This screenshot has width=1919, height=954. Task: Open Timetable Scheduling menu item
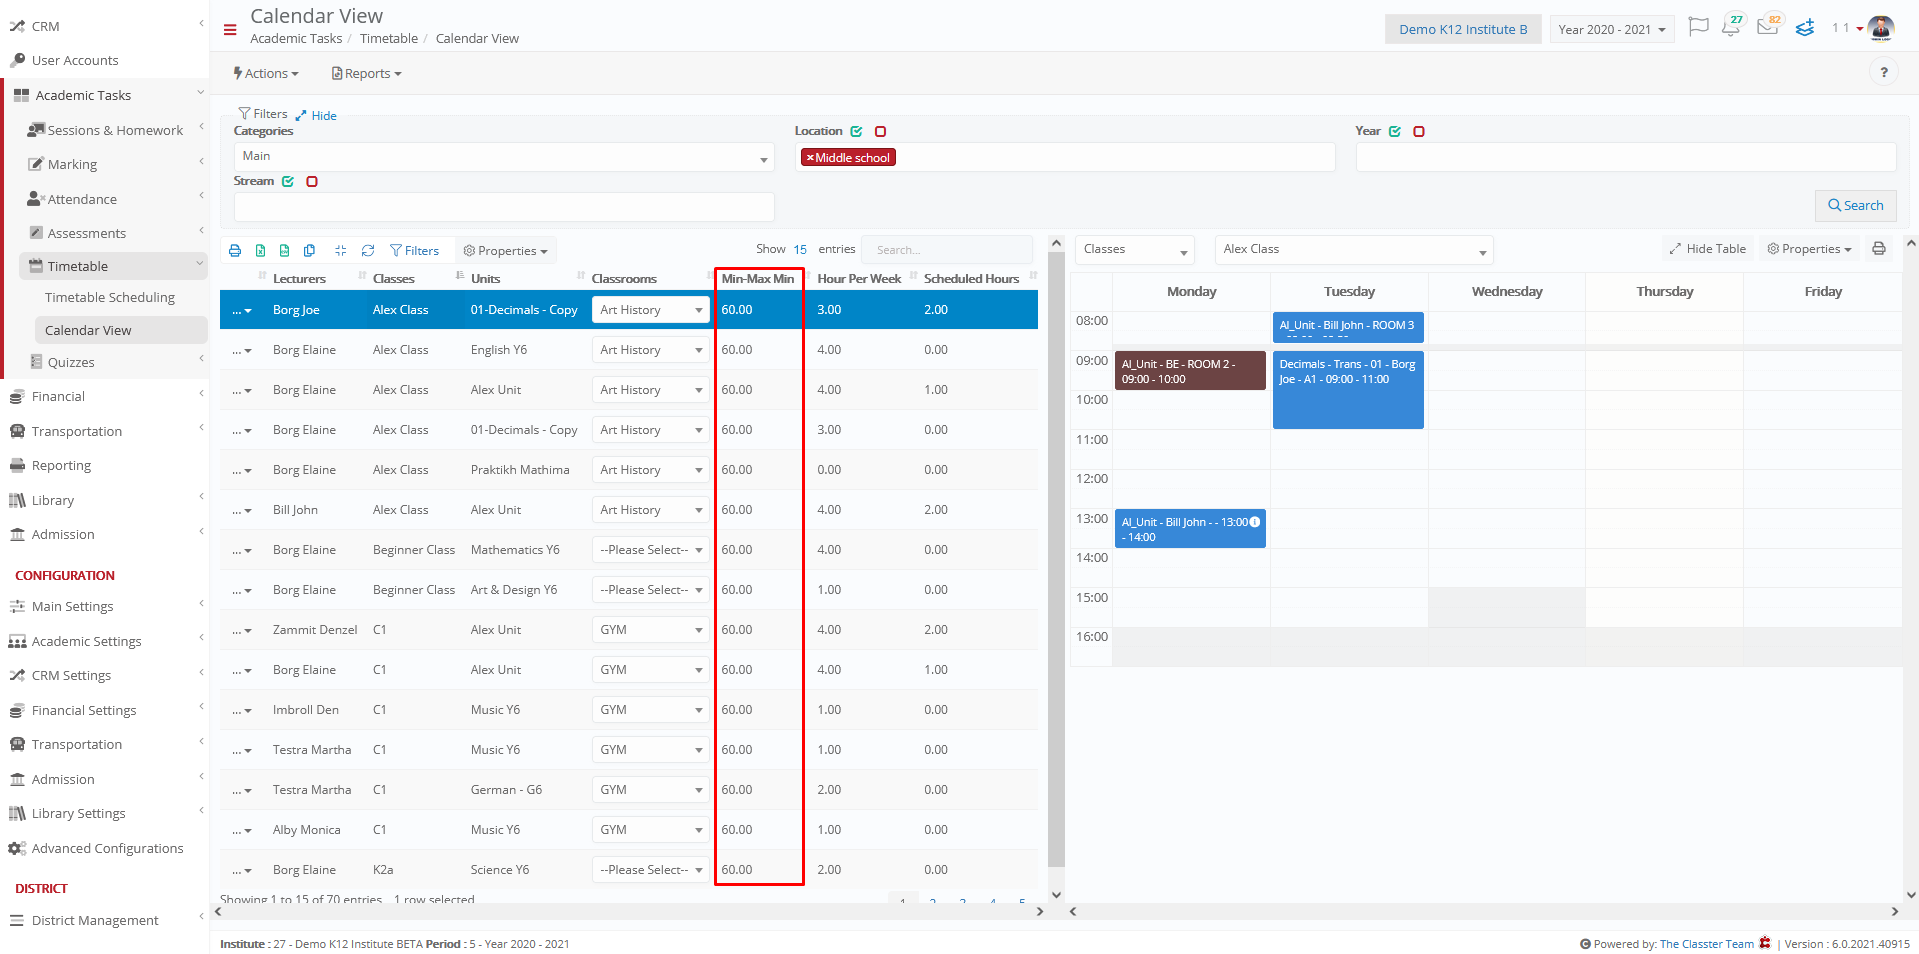click(x=110, y=298)
